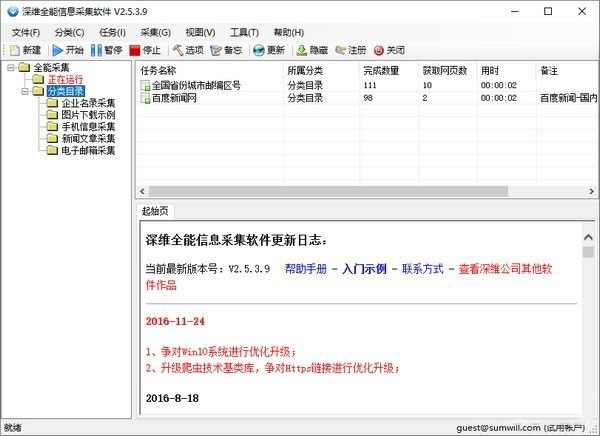Click the 图片下载示例 folder icon
600x436 pixels.
[52, 114]
